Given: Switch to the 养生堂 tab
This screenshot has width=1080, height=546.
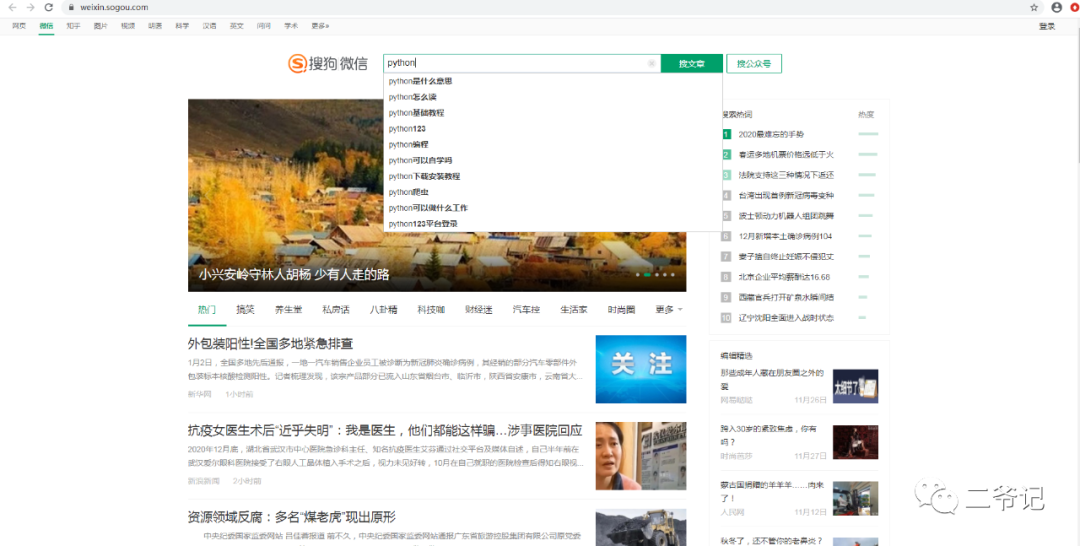Looking at the screenshot, I should point(289,310).
